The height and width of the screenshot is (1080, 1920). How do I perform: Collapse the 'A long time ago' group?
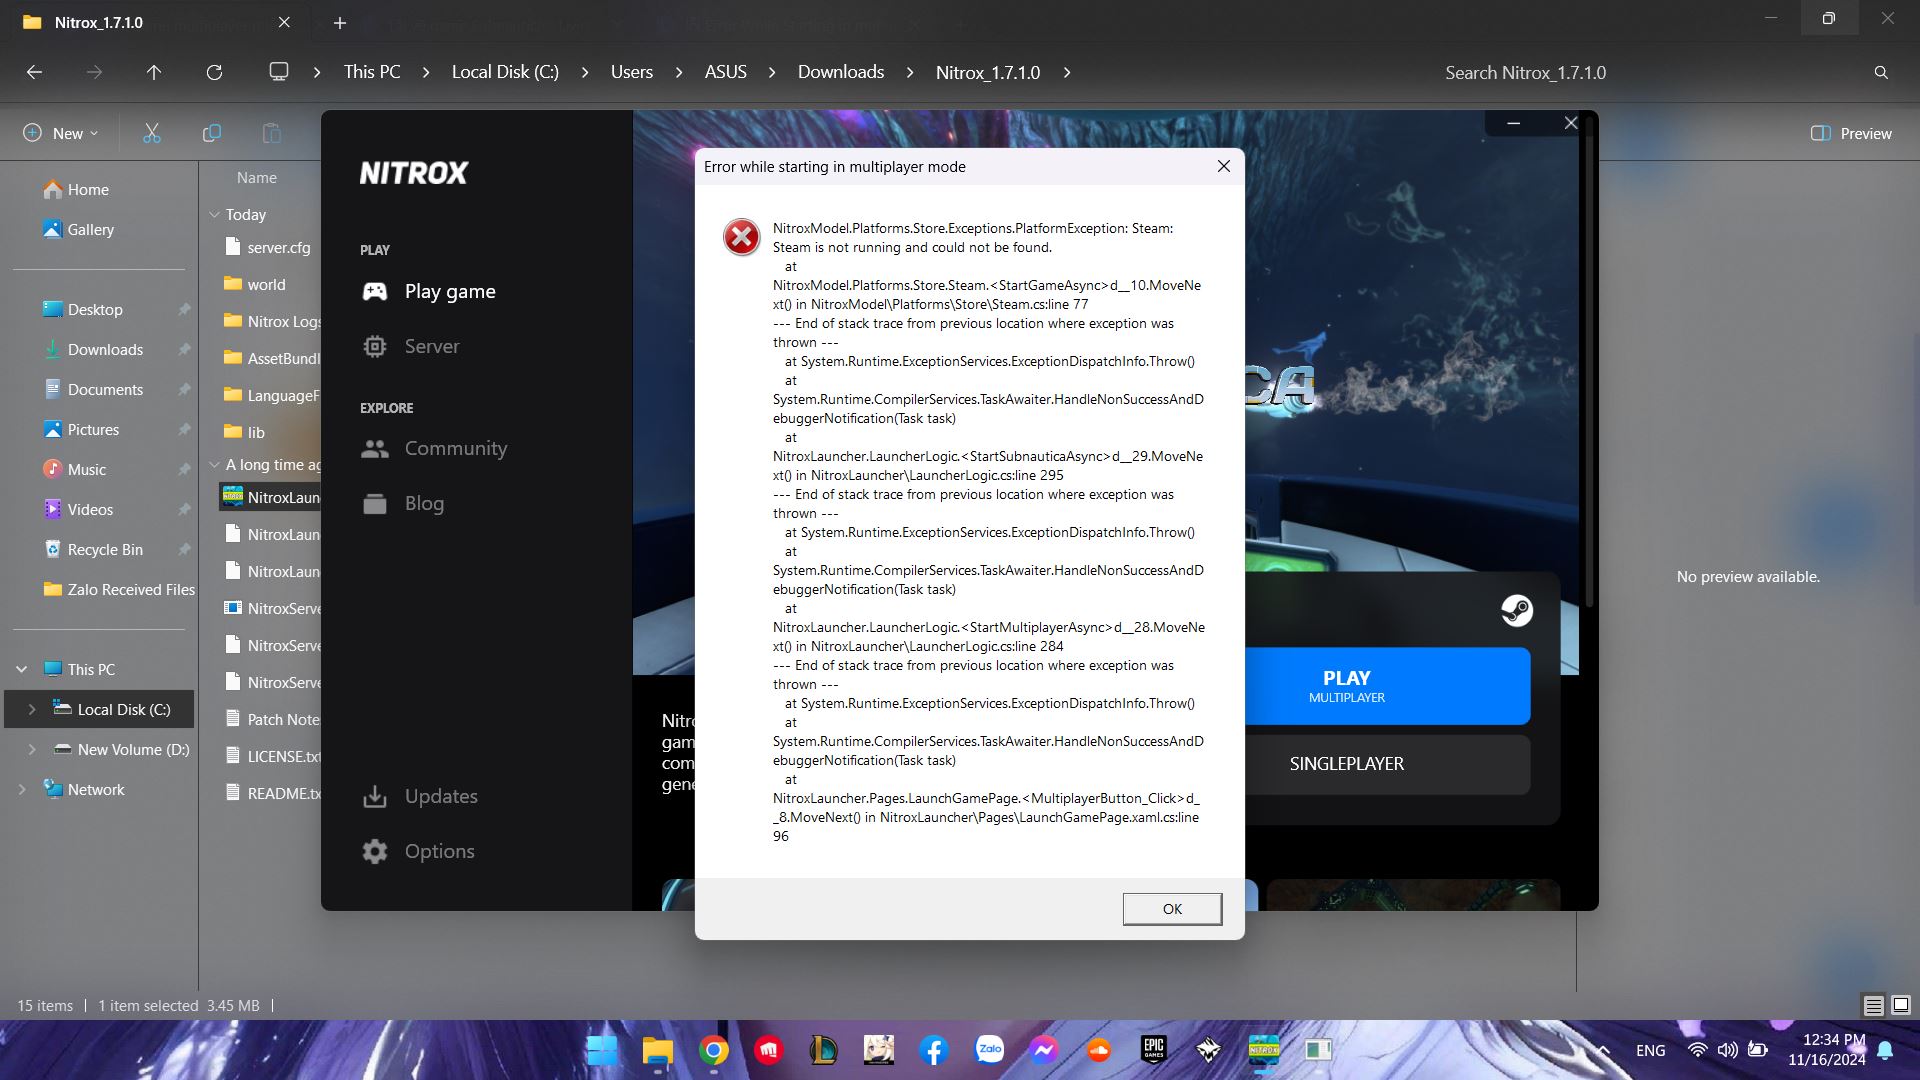coord(215,465)
